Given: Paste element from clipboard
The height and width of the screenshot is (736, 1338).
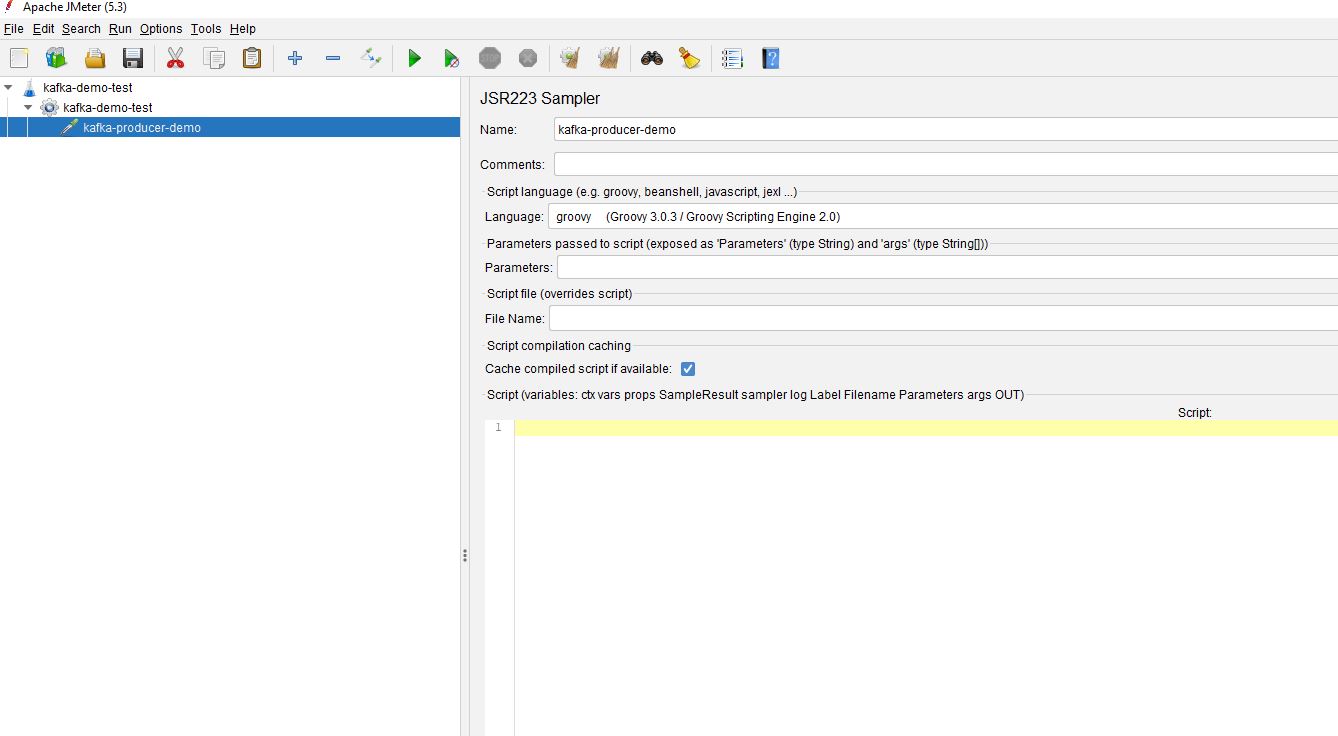Looking at the screenshot, I should tap(251, 58).
